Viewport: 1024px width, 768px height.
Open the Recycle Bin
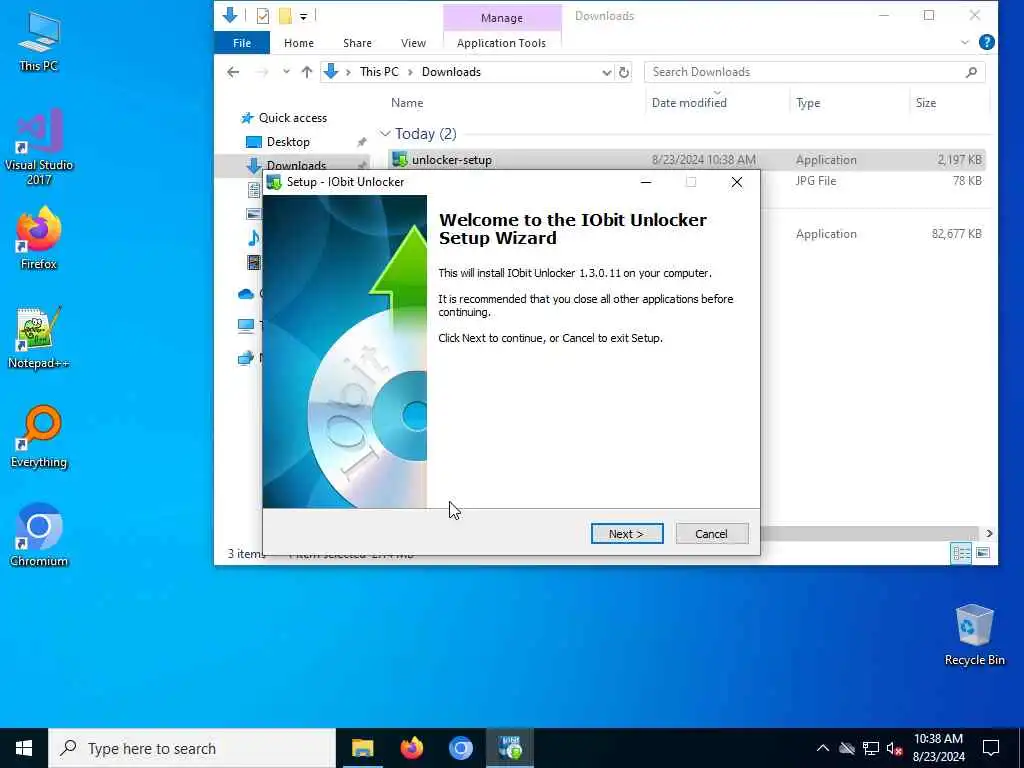(x=974, y=635)
